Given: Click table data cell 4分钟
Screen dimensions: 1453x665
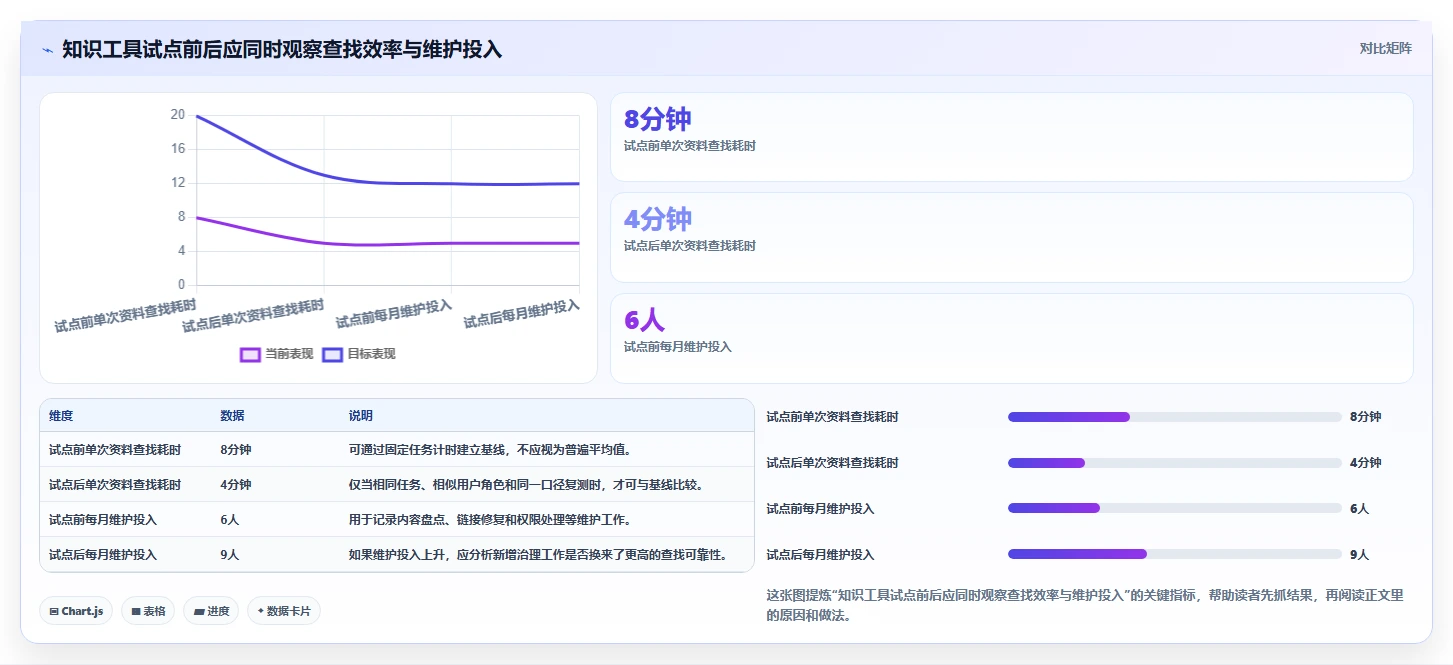Looking at the screenshot, I should pyautogui.click(x=236, y=485).
